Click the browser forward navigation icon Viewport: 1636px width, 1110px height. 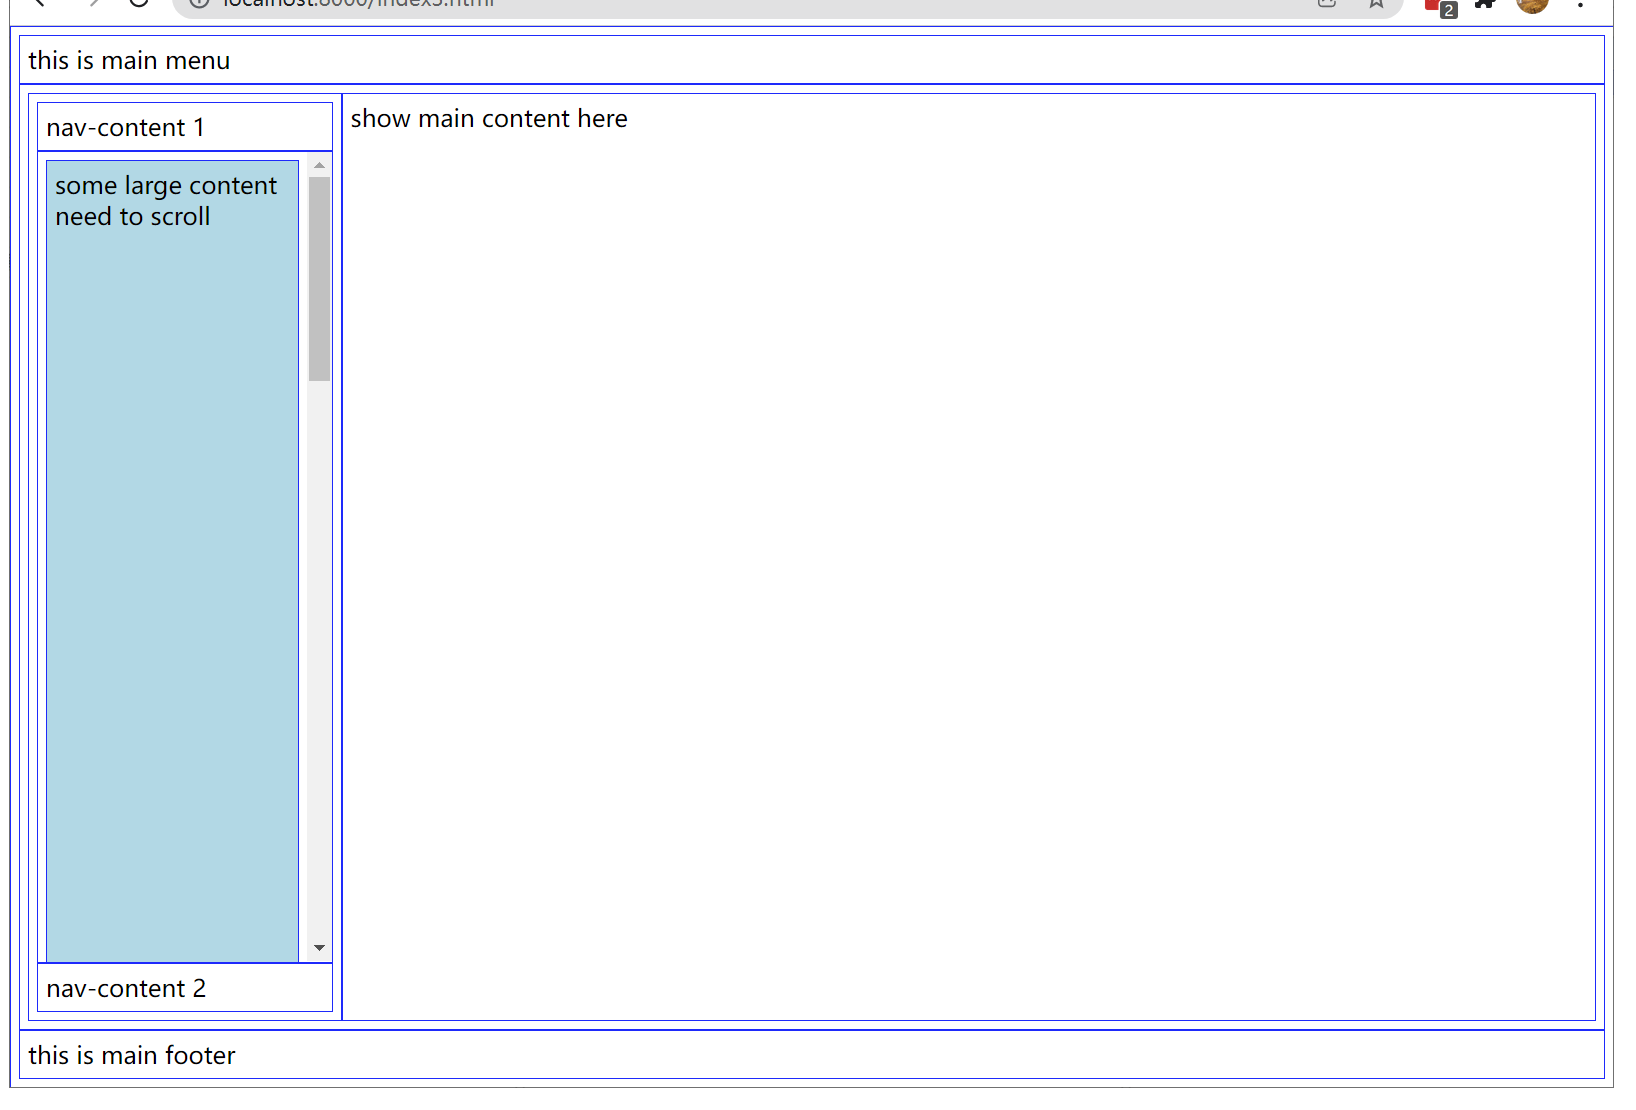(92, 5)
